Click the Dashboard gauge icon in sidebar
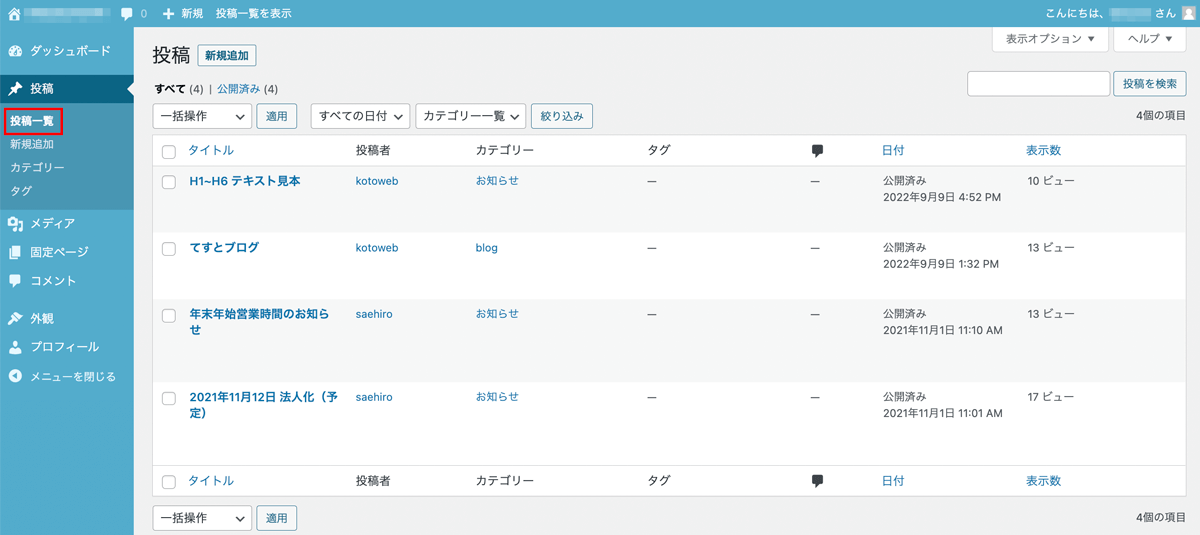 15,51
